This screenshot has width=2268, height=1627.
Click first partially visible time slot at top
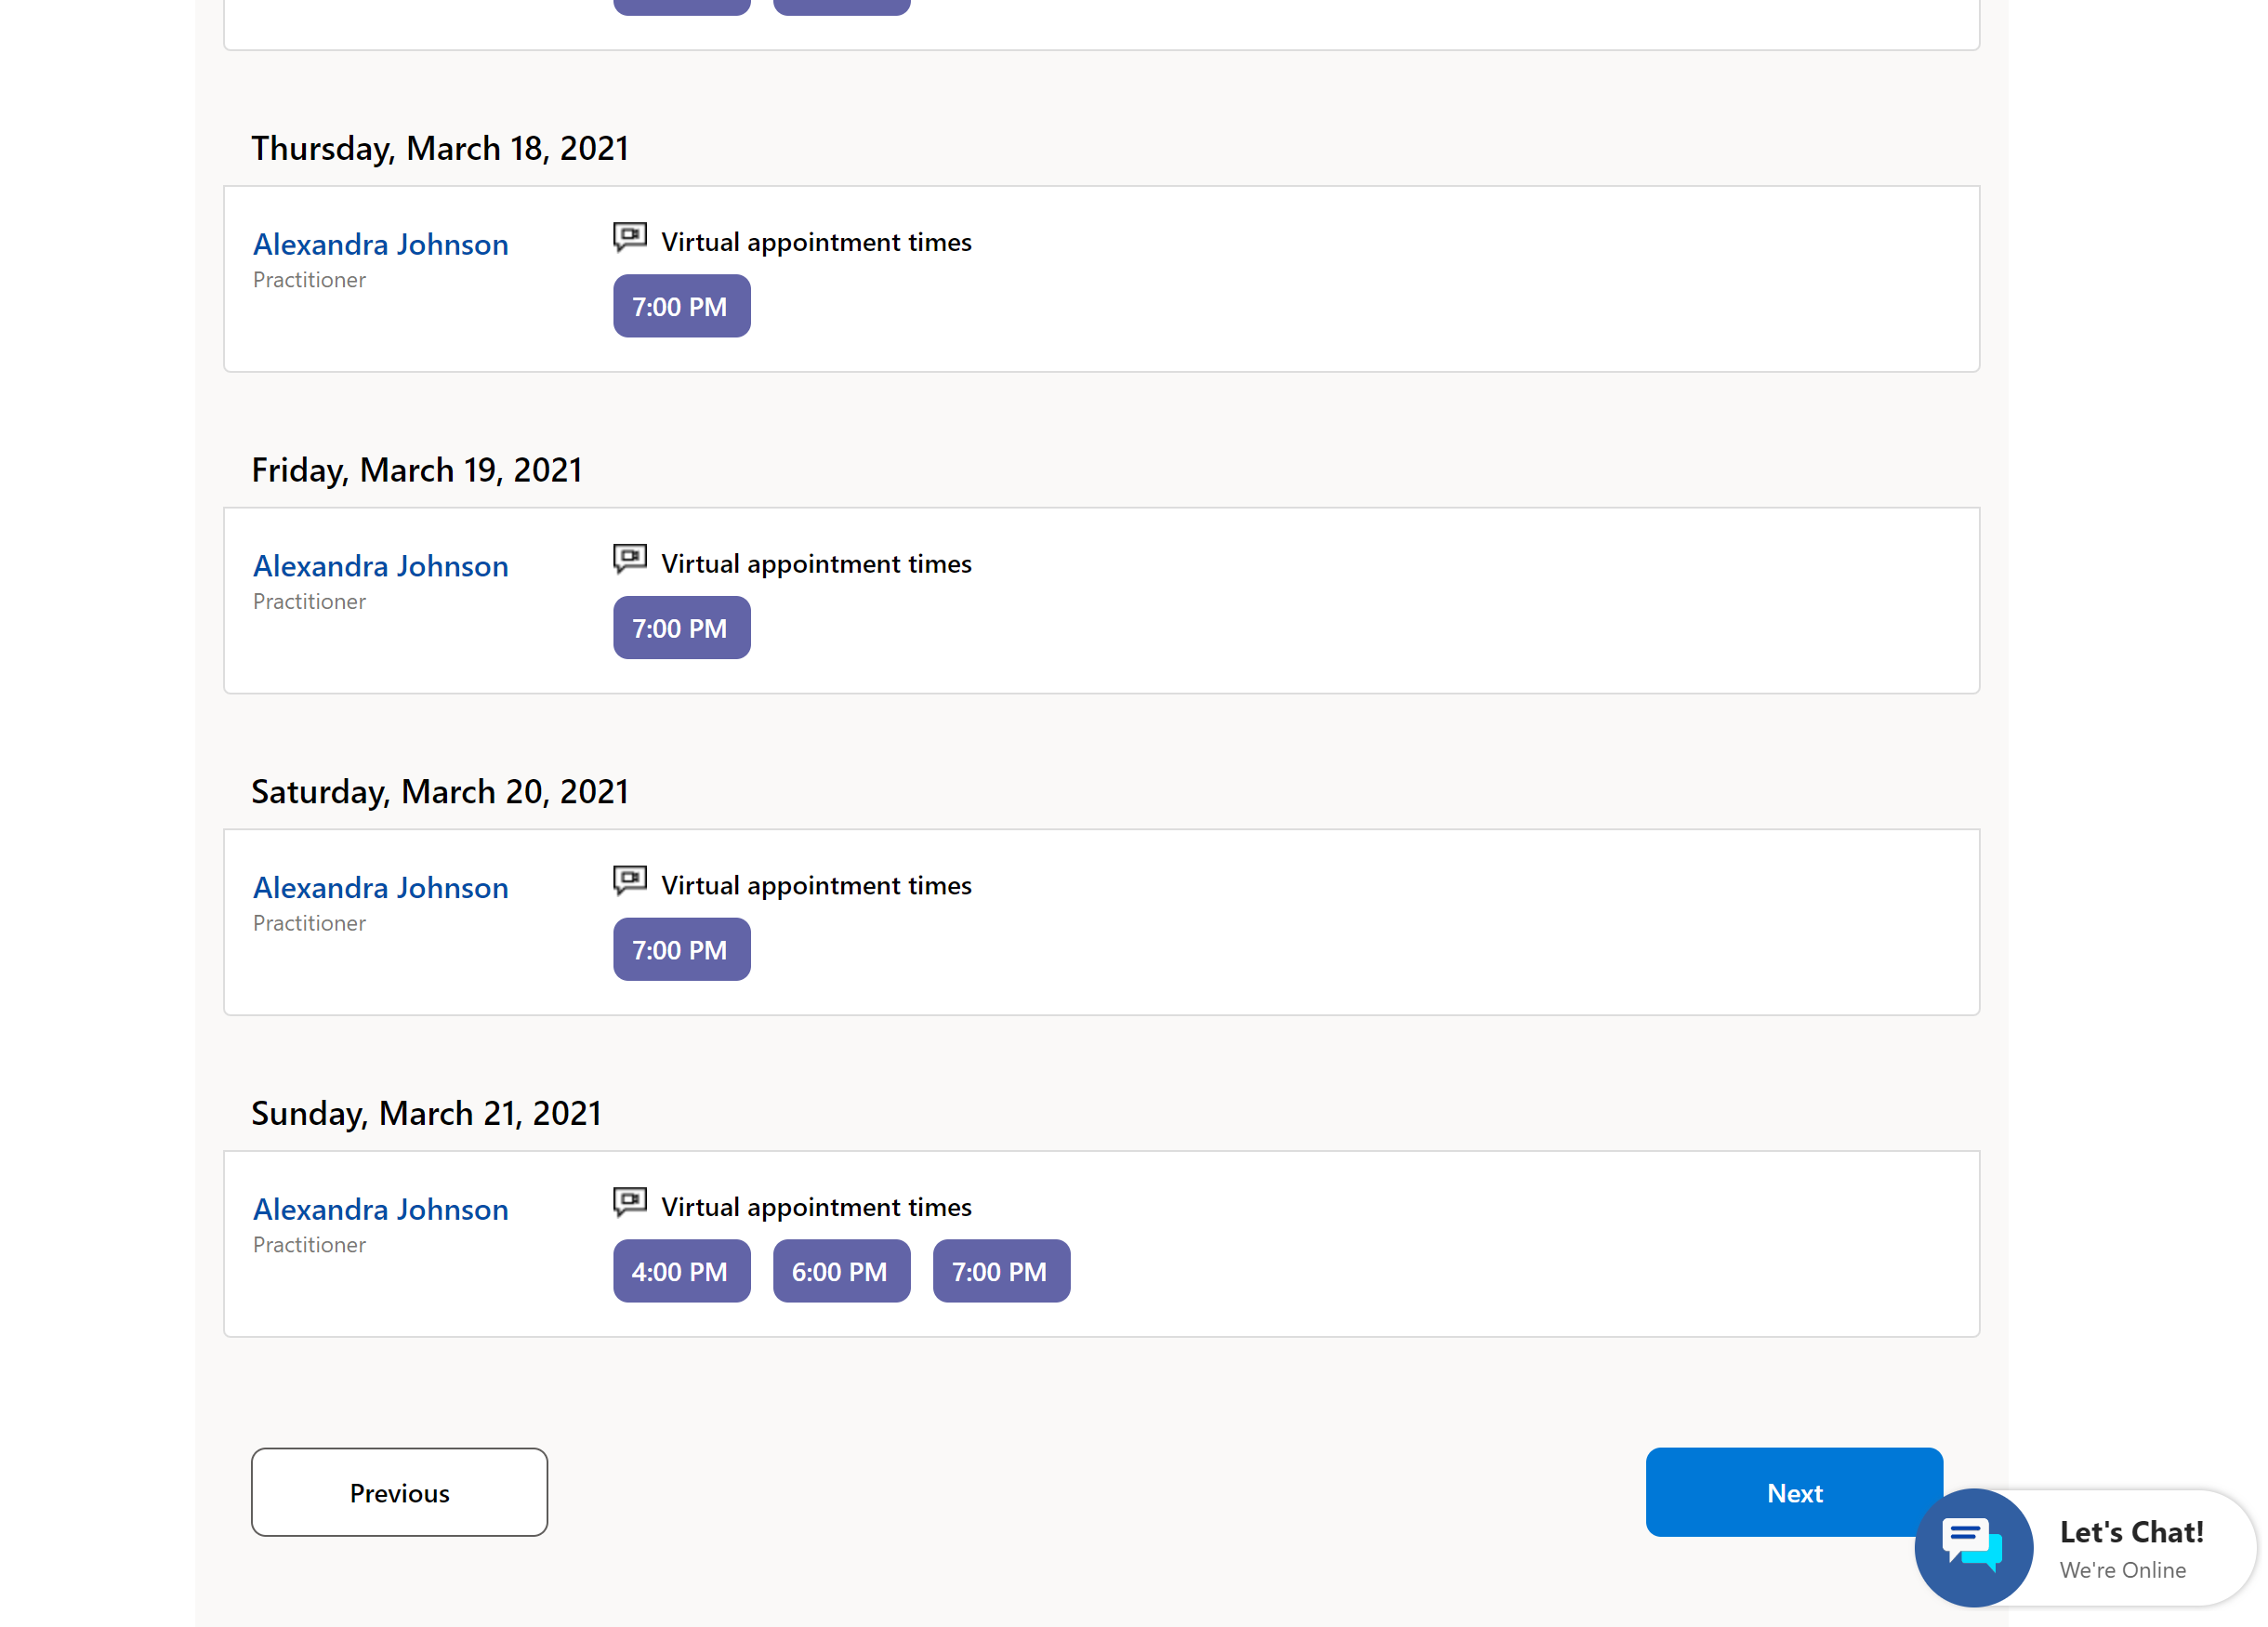(x=681, y=6)
